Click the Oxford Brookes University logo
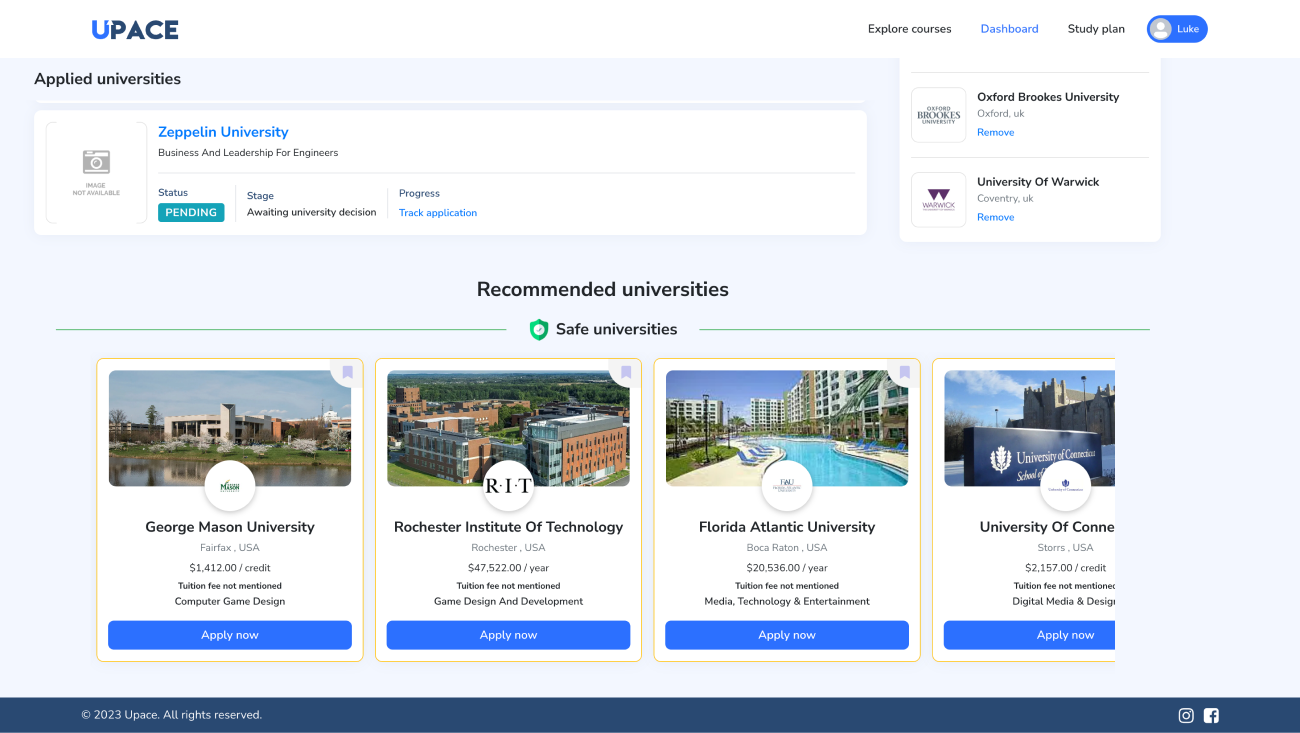1300x733 pixels. coord(938,115)
